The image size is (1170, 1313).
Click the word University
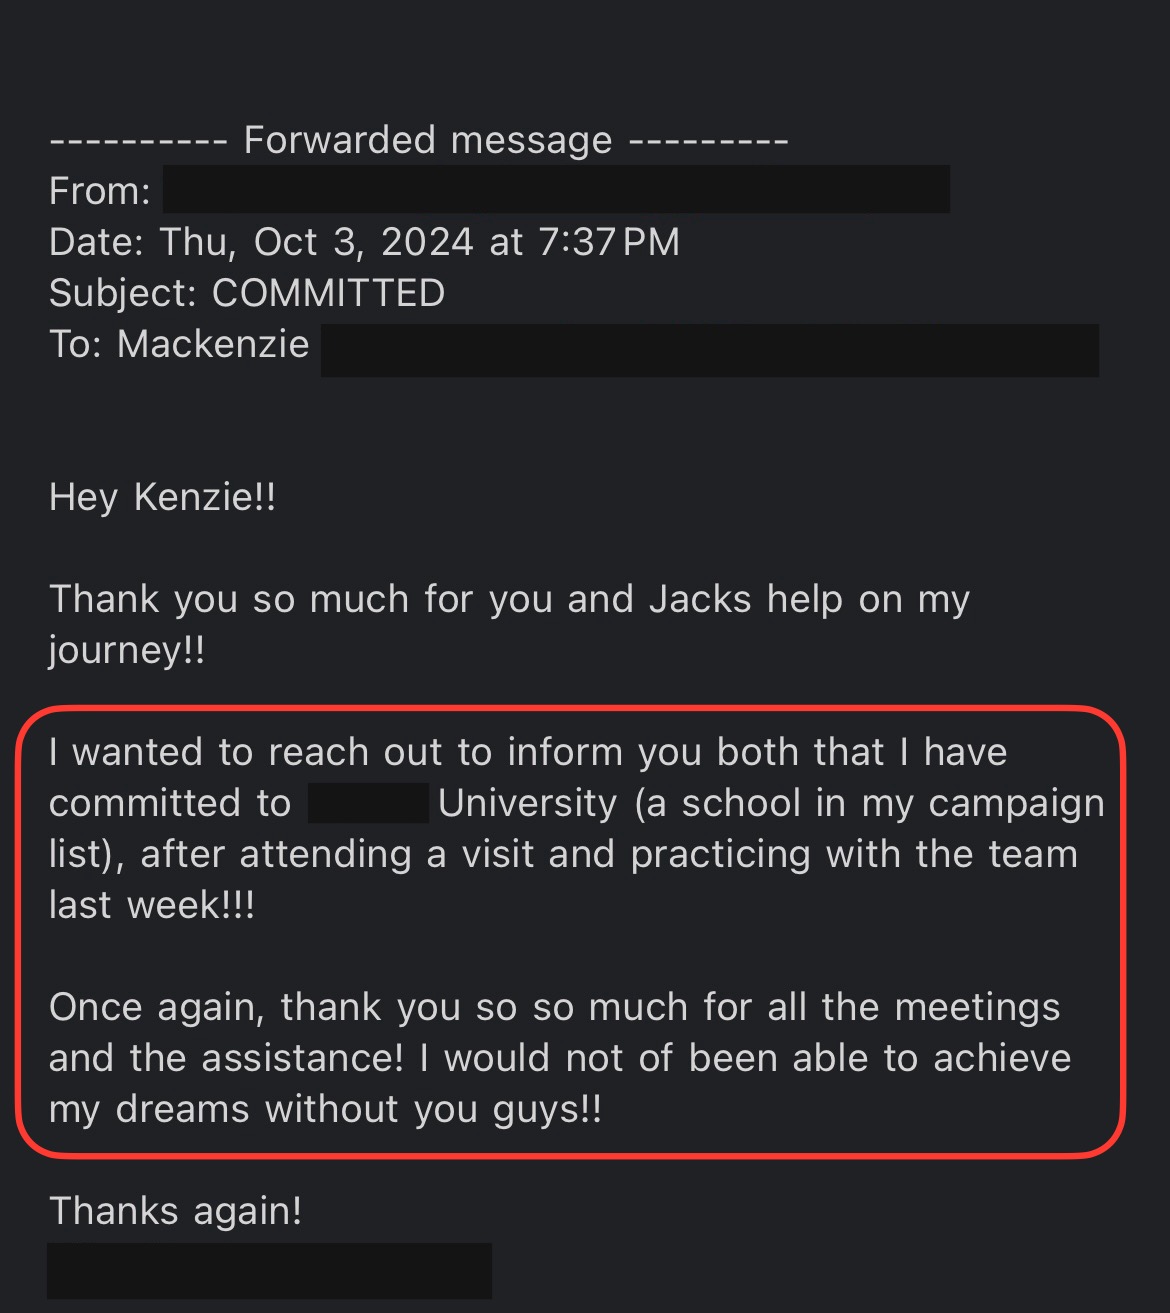pyautogui.click(x=528, y=803)
